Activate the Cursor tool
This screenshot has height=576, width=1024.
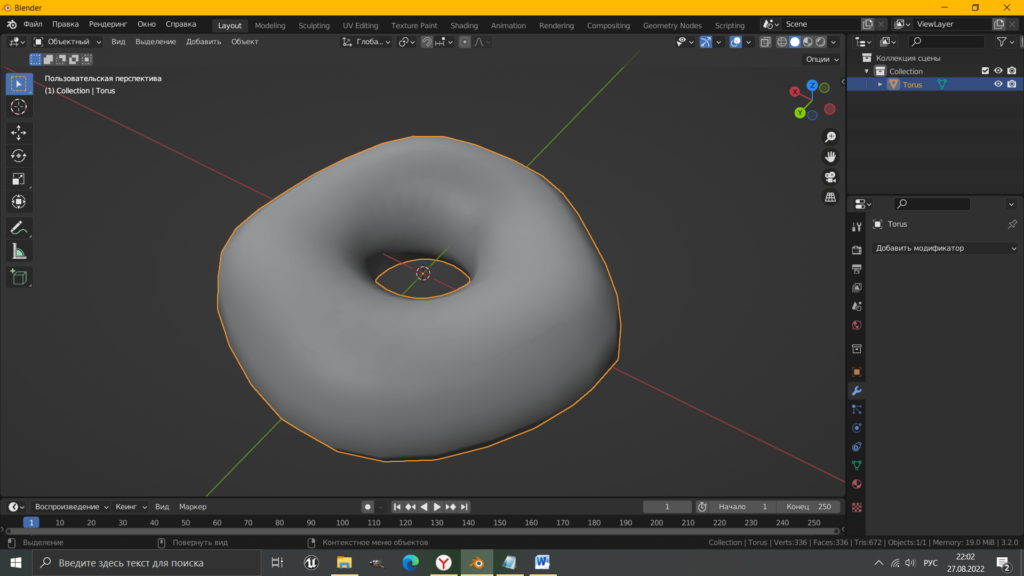tap(19, 107)
